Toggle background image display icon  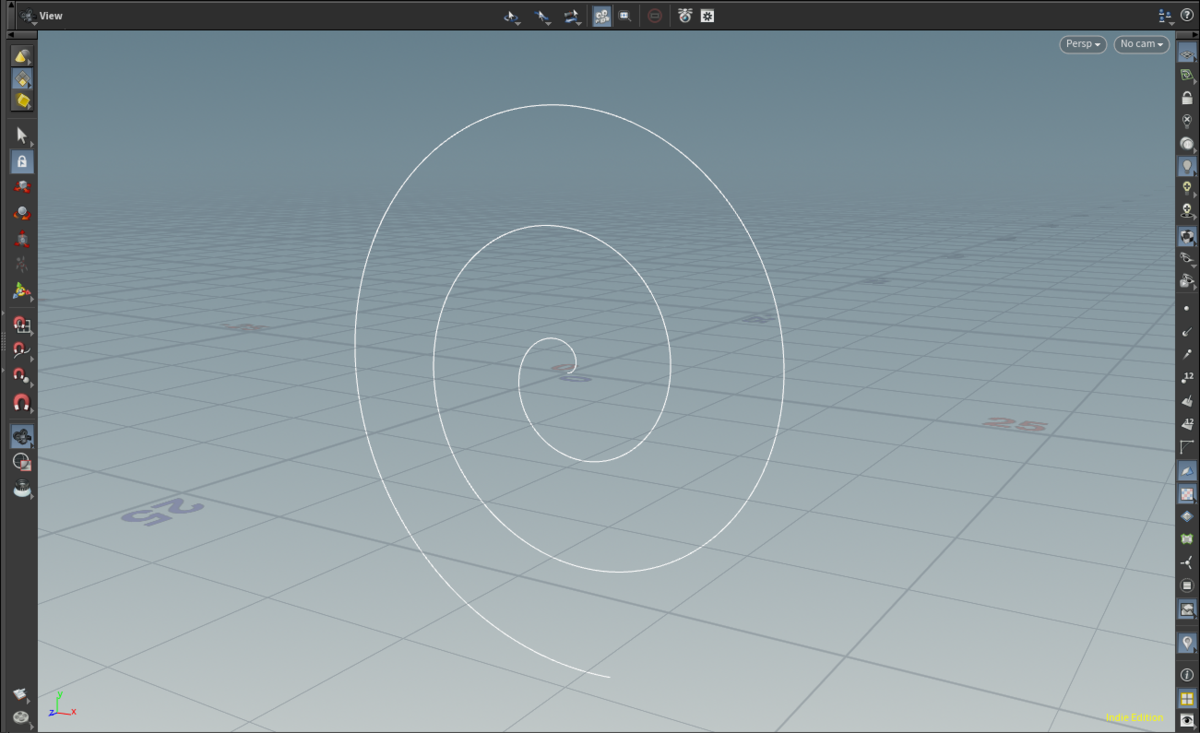pyautogui.click(x=1187, y=608)
